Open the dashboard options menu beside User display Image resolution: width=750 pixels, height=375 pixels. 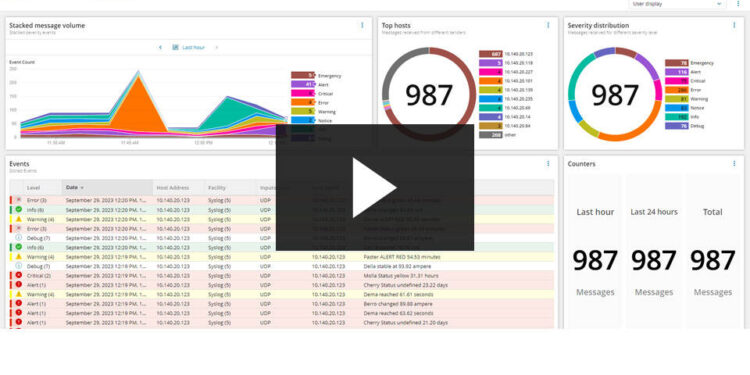pos(738,4)
